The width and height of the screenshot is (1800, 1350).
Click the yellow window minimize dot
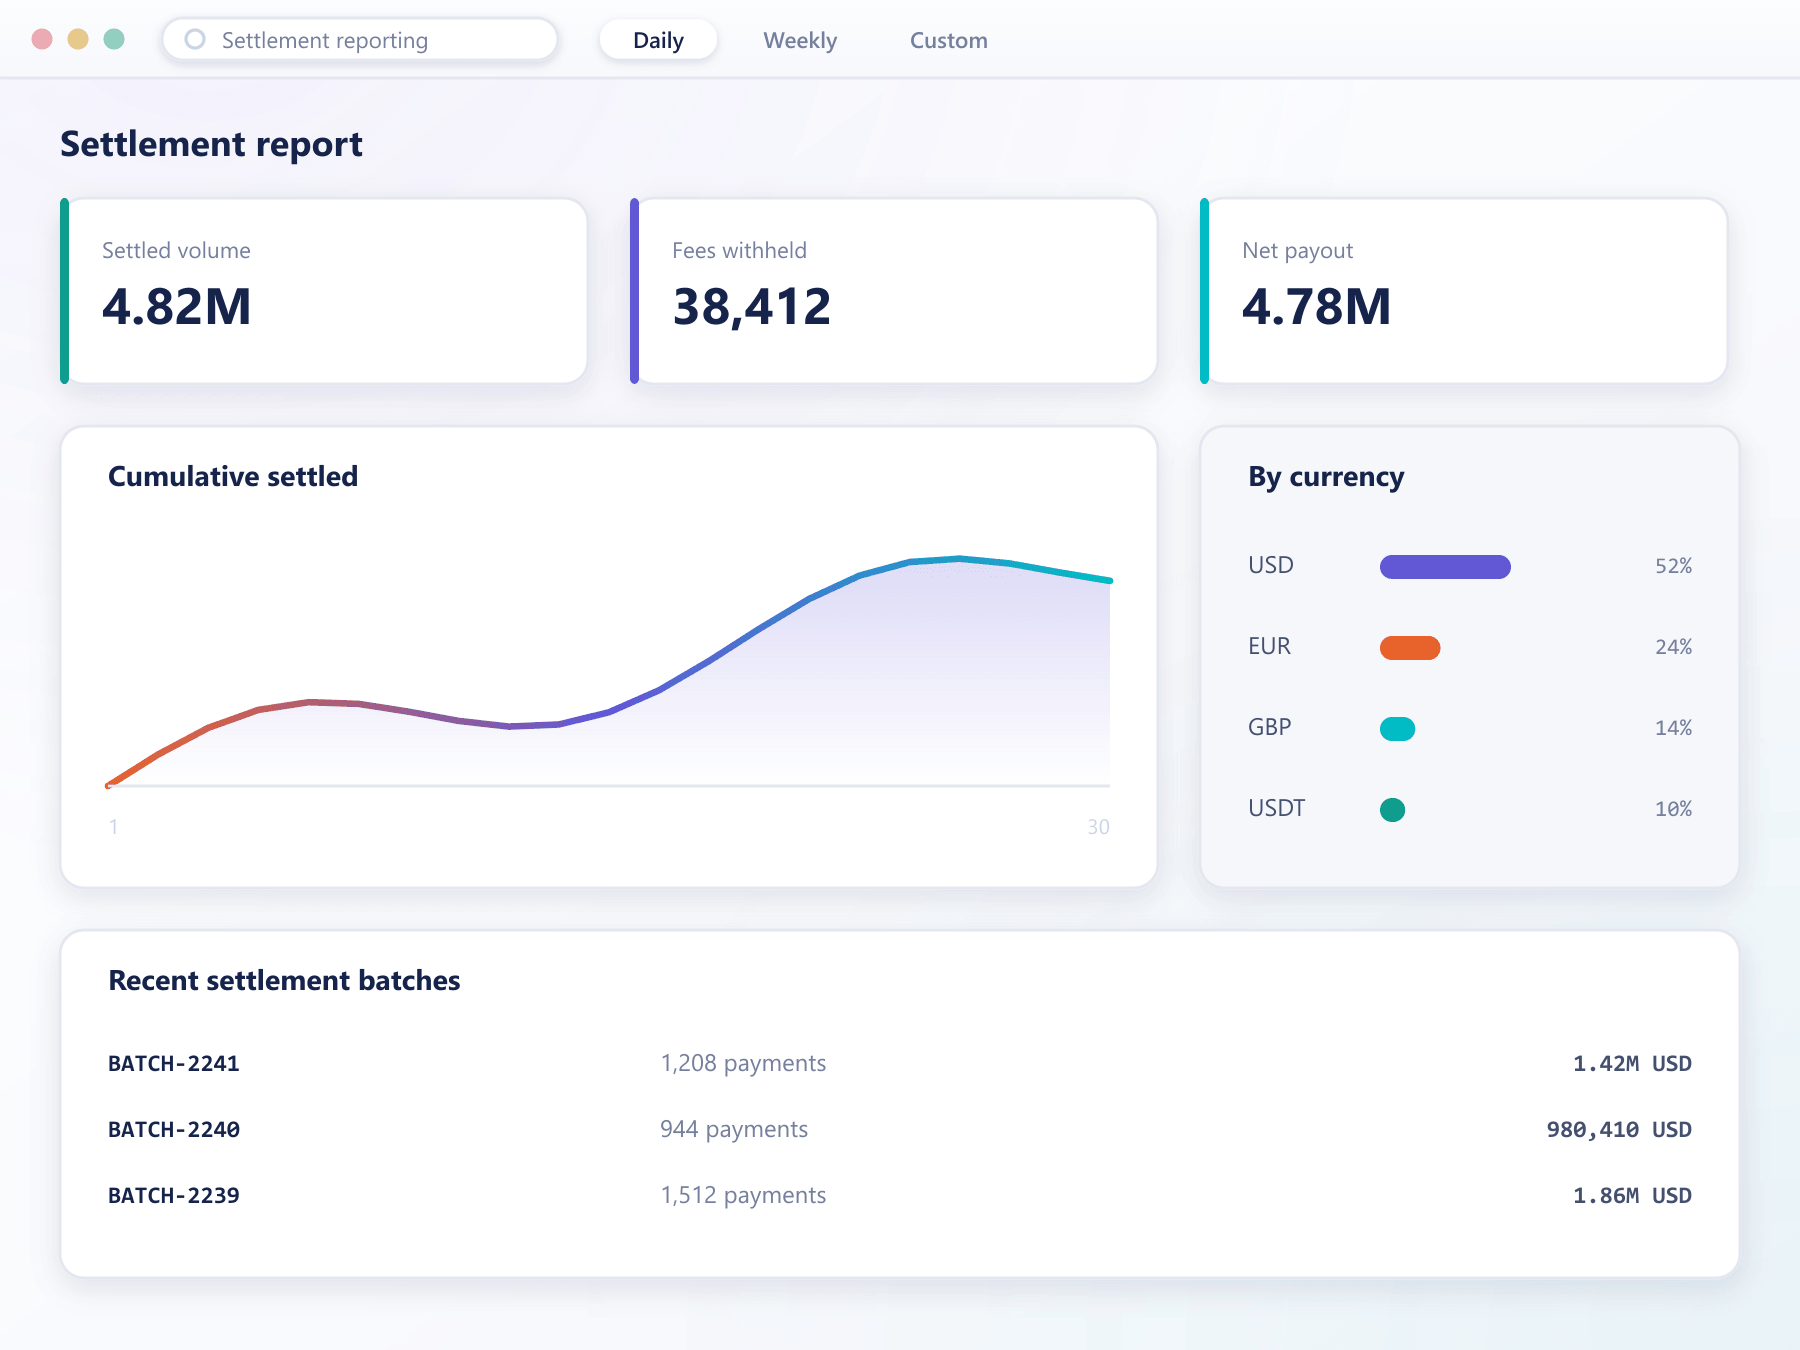(78, 39)
